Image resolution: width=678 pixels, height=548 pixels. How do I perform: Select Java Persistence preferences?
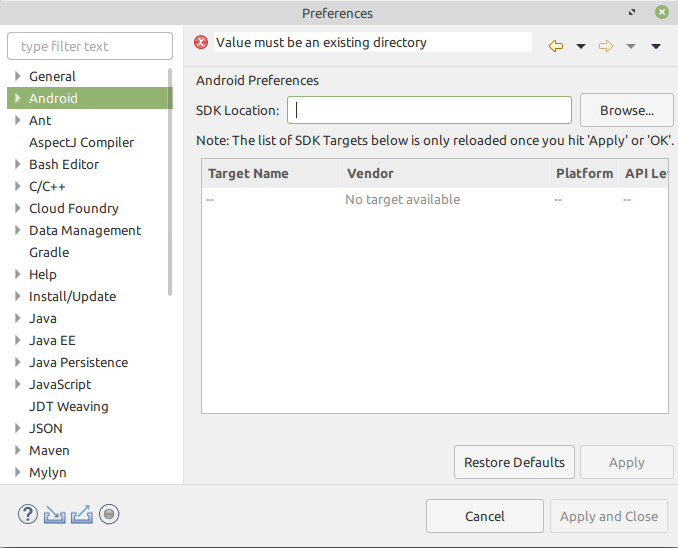click(79, 362)
